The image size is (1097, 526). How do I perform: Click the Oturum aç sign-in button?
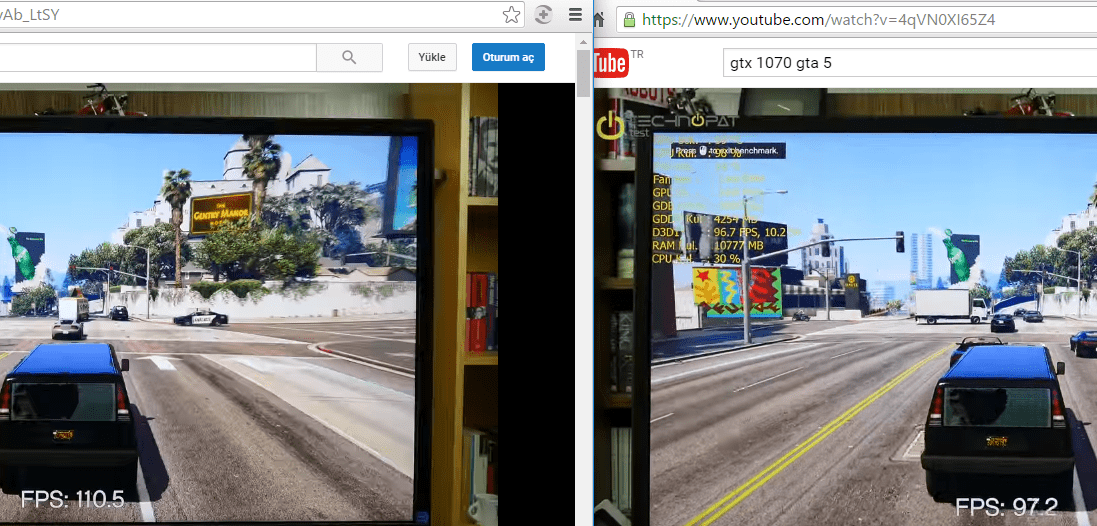pos(509,57)
